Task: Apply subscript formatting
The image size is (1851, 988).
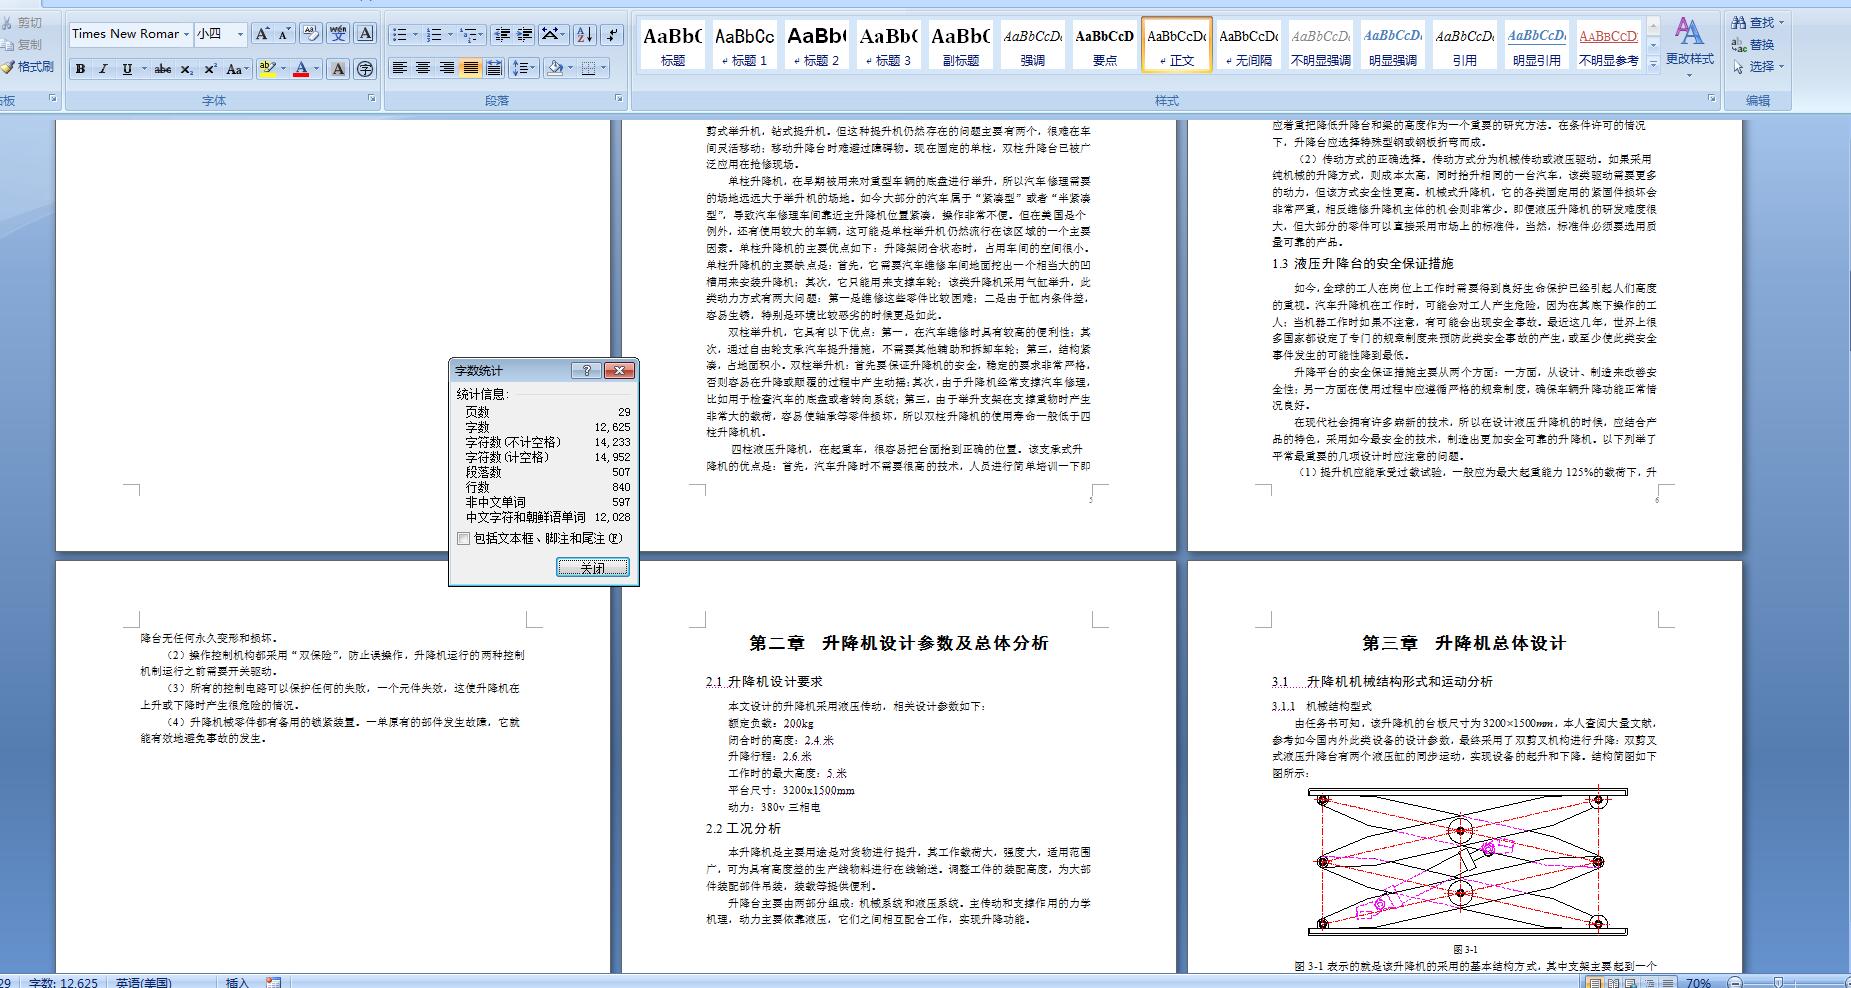Action: 187,69
